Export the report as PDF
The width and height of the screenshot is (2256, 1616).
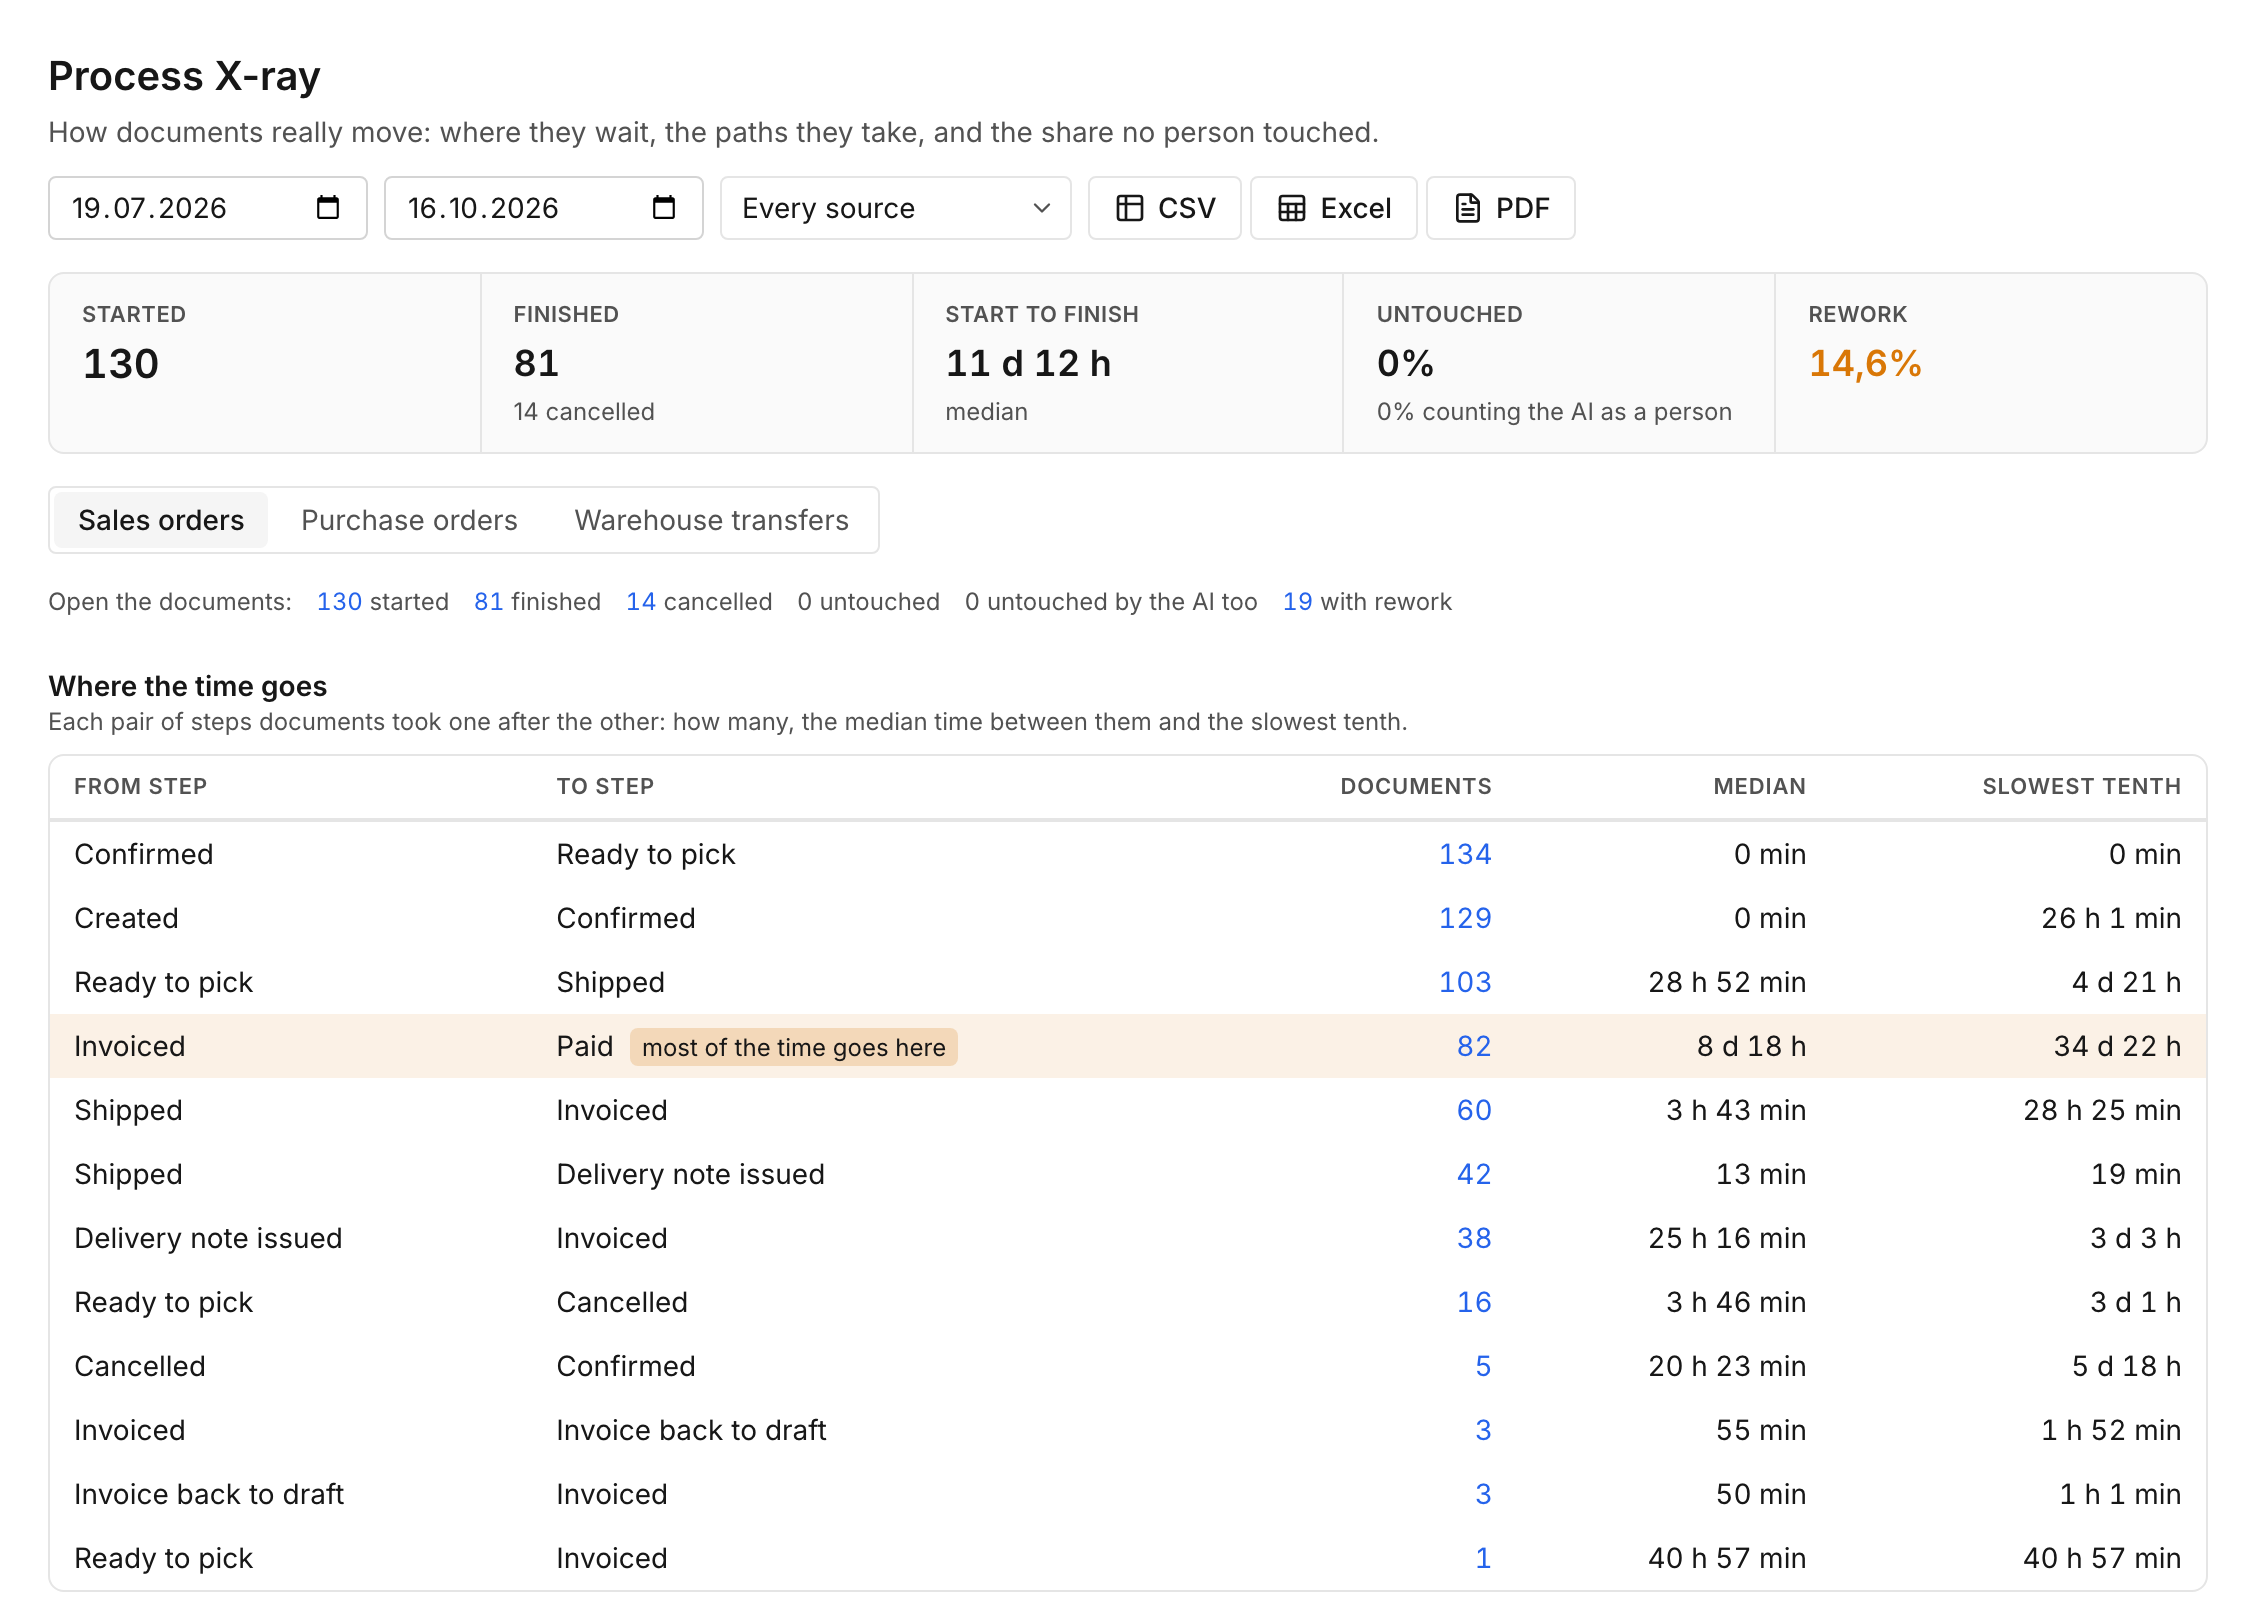[x=1501, y=208]
